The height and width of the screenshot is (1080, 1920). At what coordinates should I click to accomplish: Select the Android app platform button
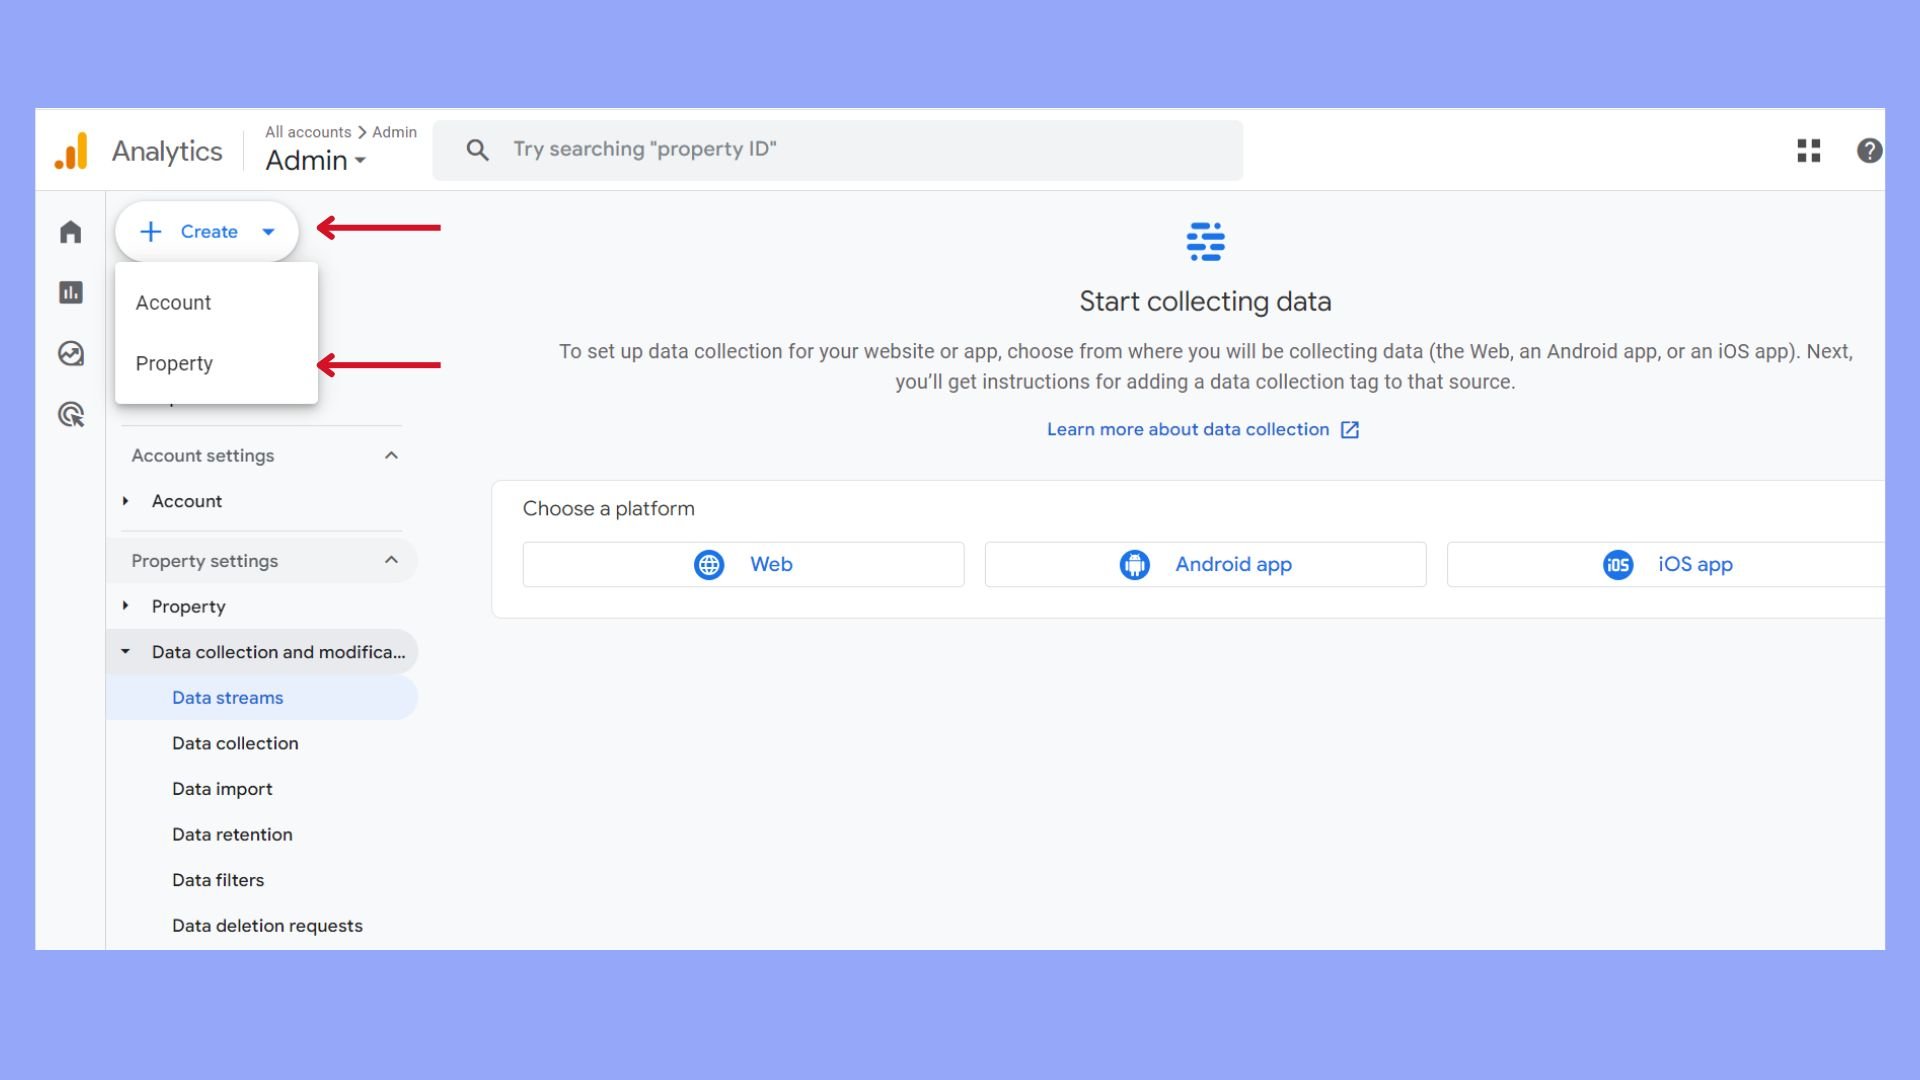point(1205,565)
